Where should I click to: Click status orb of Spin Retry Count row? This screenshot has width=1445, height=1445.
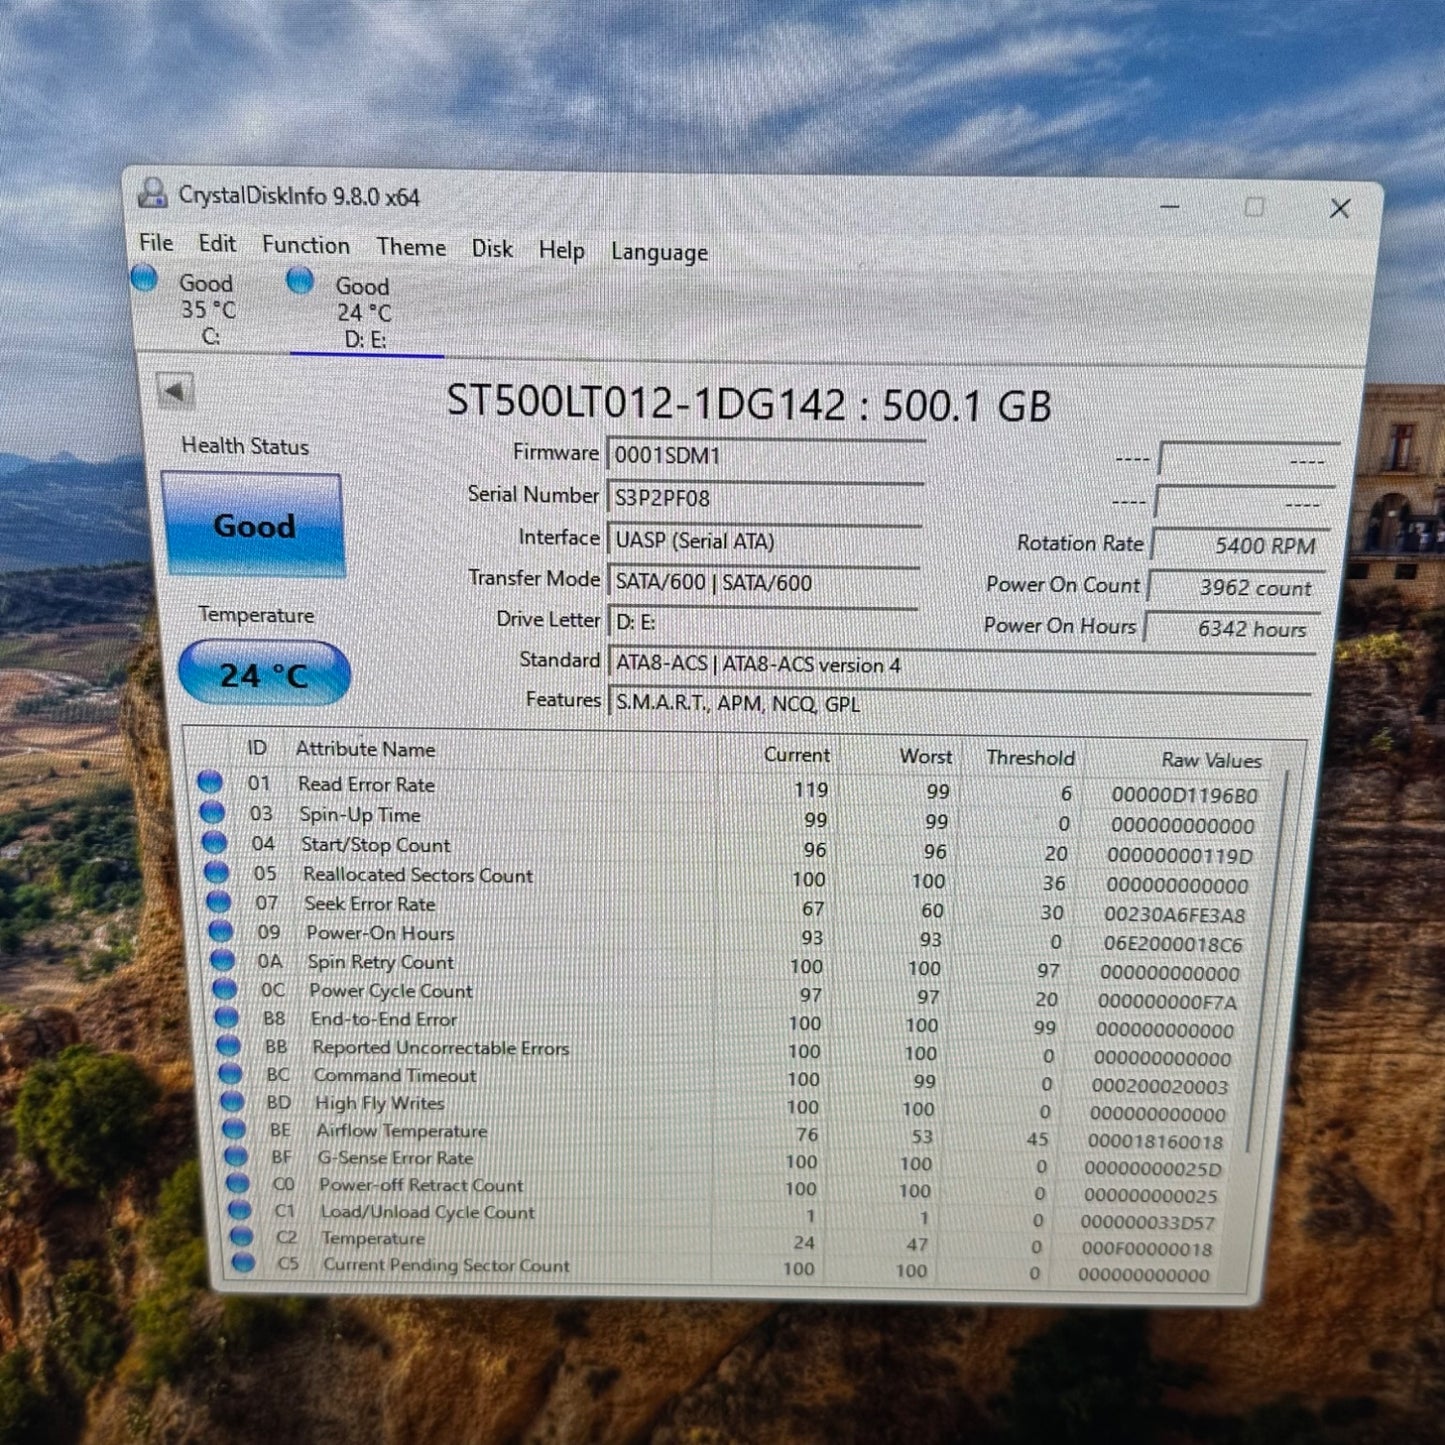222,960
